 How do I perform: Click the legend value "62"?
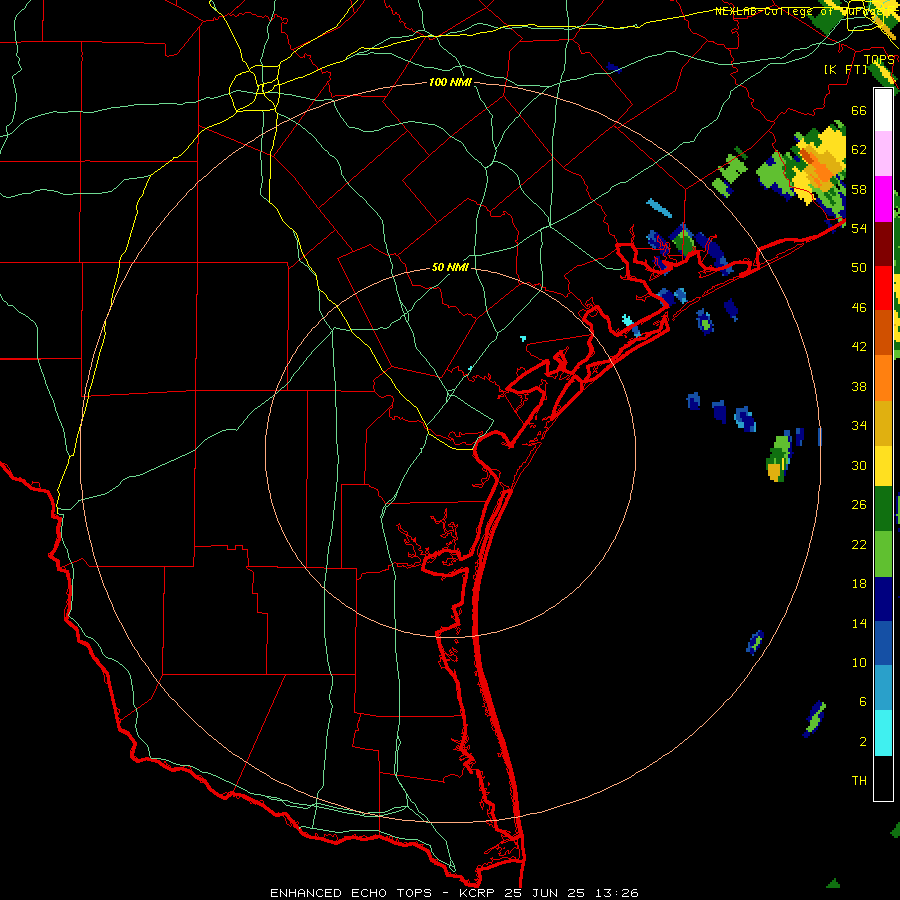[x=859, y=150]
